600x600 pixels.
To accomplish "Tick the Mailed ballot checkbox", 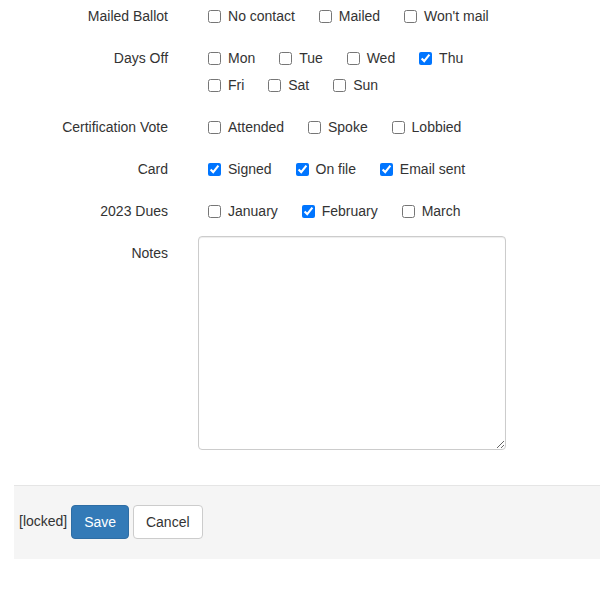I will [x=325, y=16].
